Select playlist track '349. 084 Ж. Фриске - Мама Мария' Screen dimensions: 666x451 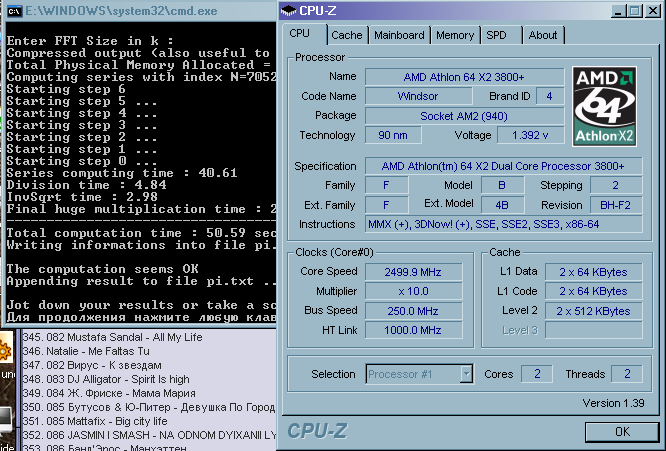(x=109, y=393)
